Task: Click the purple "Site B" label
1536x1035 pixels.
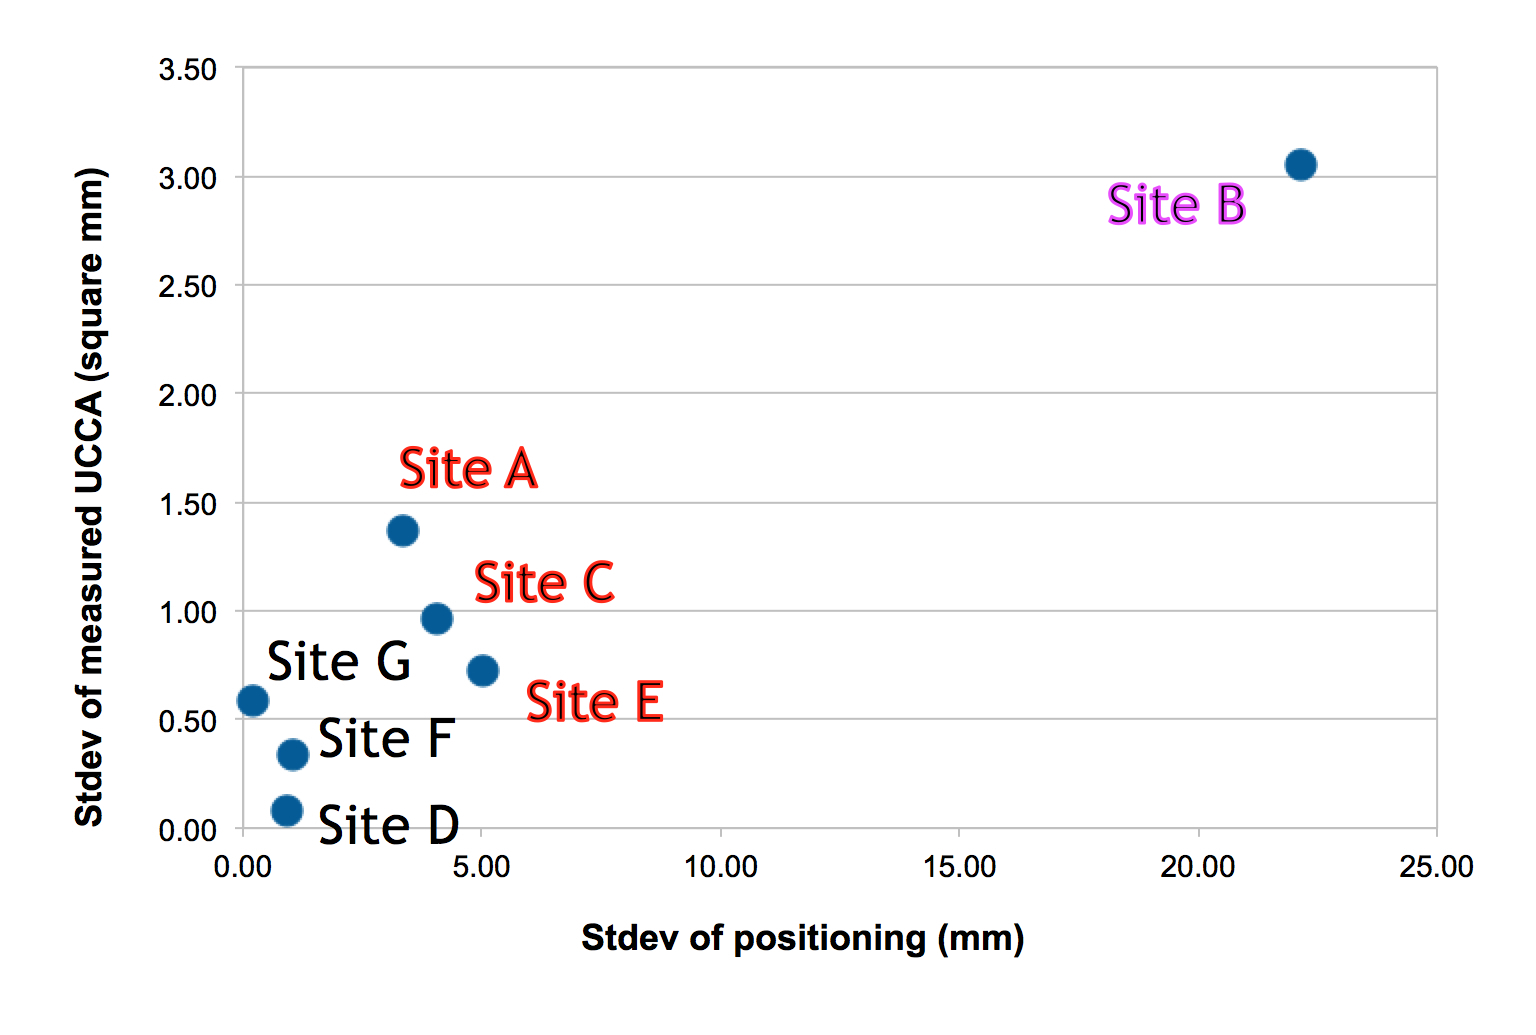Action: click(1176, 204)
